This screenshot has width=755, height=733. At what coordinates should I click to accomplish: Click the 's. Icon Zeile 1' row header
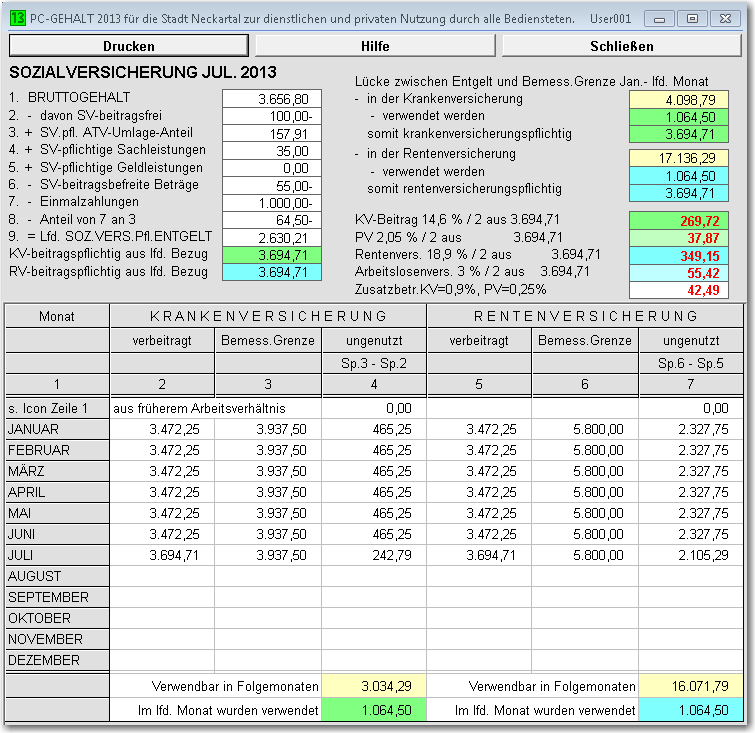tap(57, 408)
